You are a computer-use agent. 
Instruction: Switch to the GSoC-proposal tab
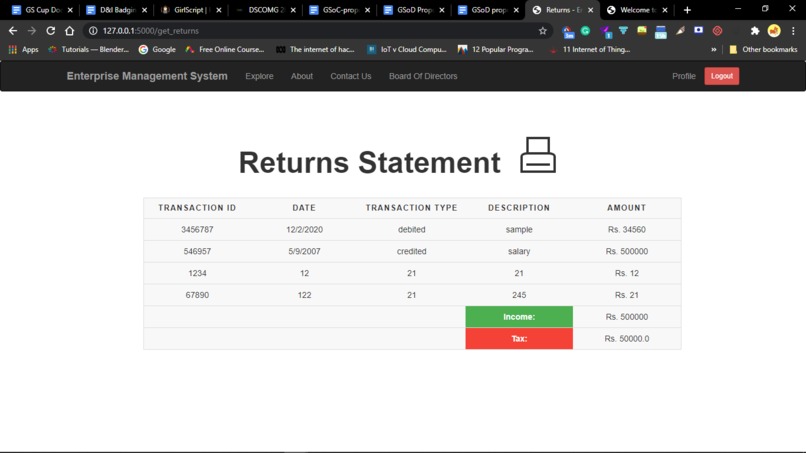[x=340, y=10]
